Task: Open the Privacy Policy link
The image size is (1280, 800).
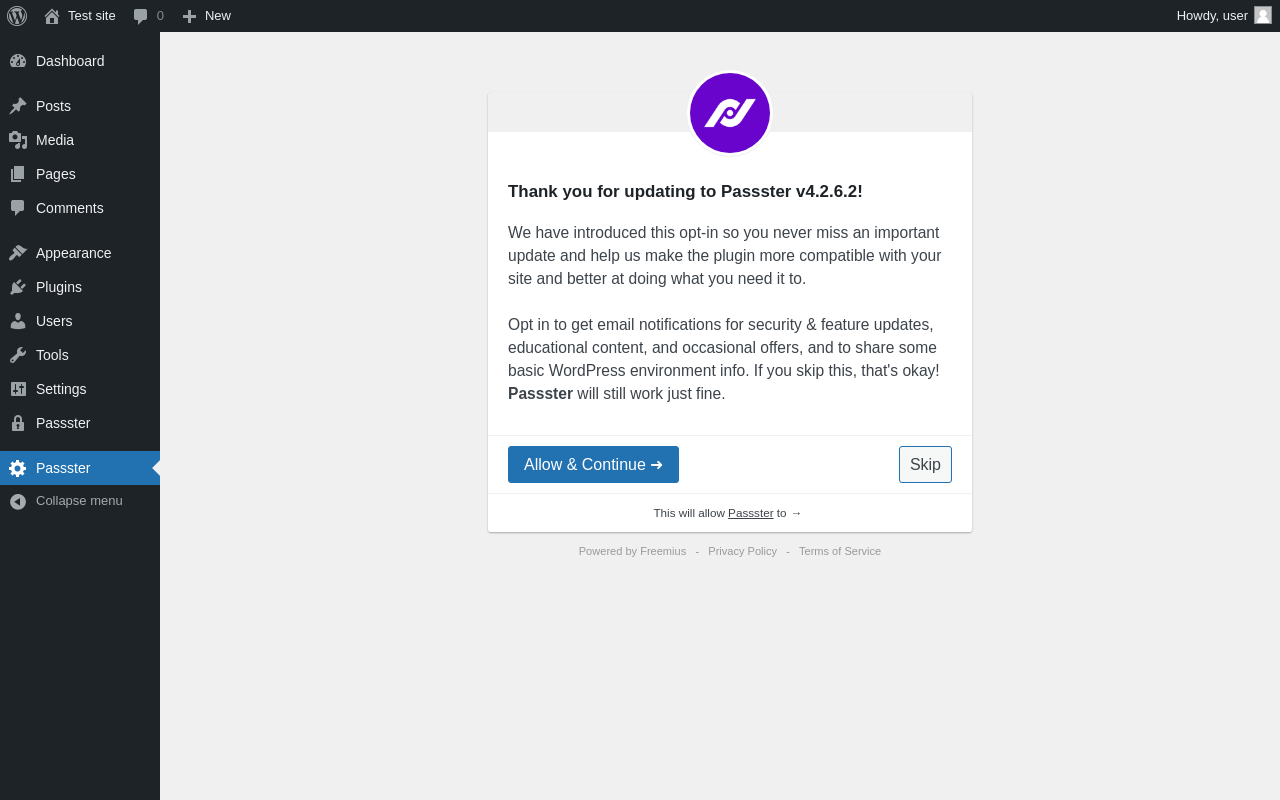Action: pyautogui.click(x=742, y=551)
